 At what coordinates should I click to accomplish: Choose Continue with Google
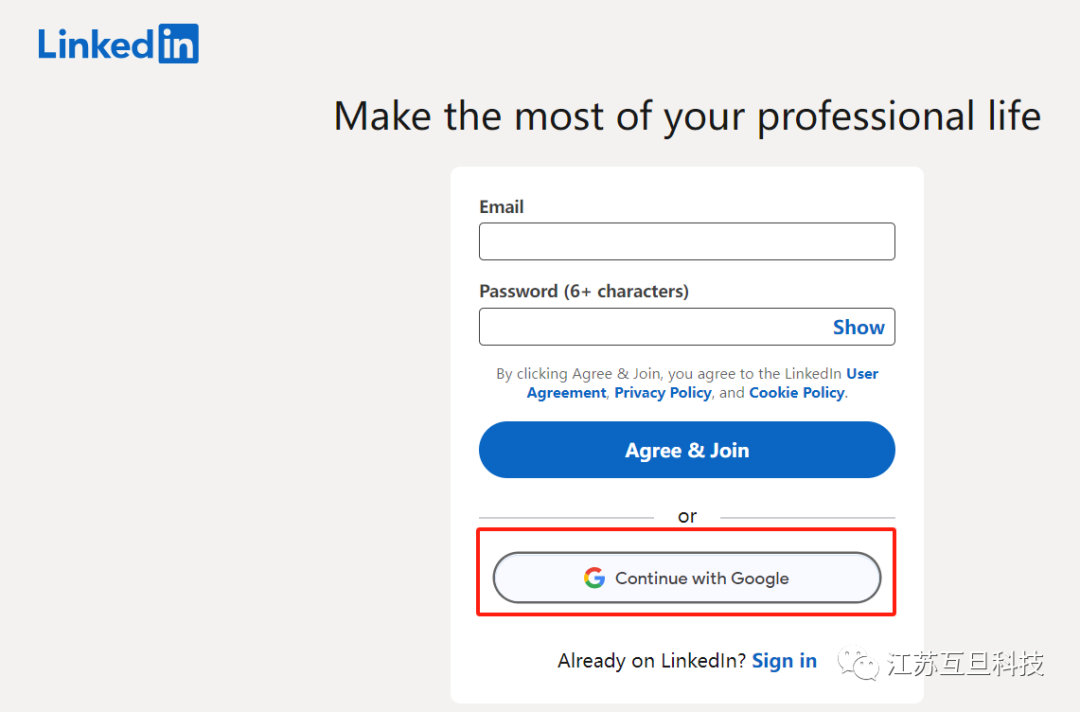pyautogui.click(x=687, y=578)
